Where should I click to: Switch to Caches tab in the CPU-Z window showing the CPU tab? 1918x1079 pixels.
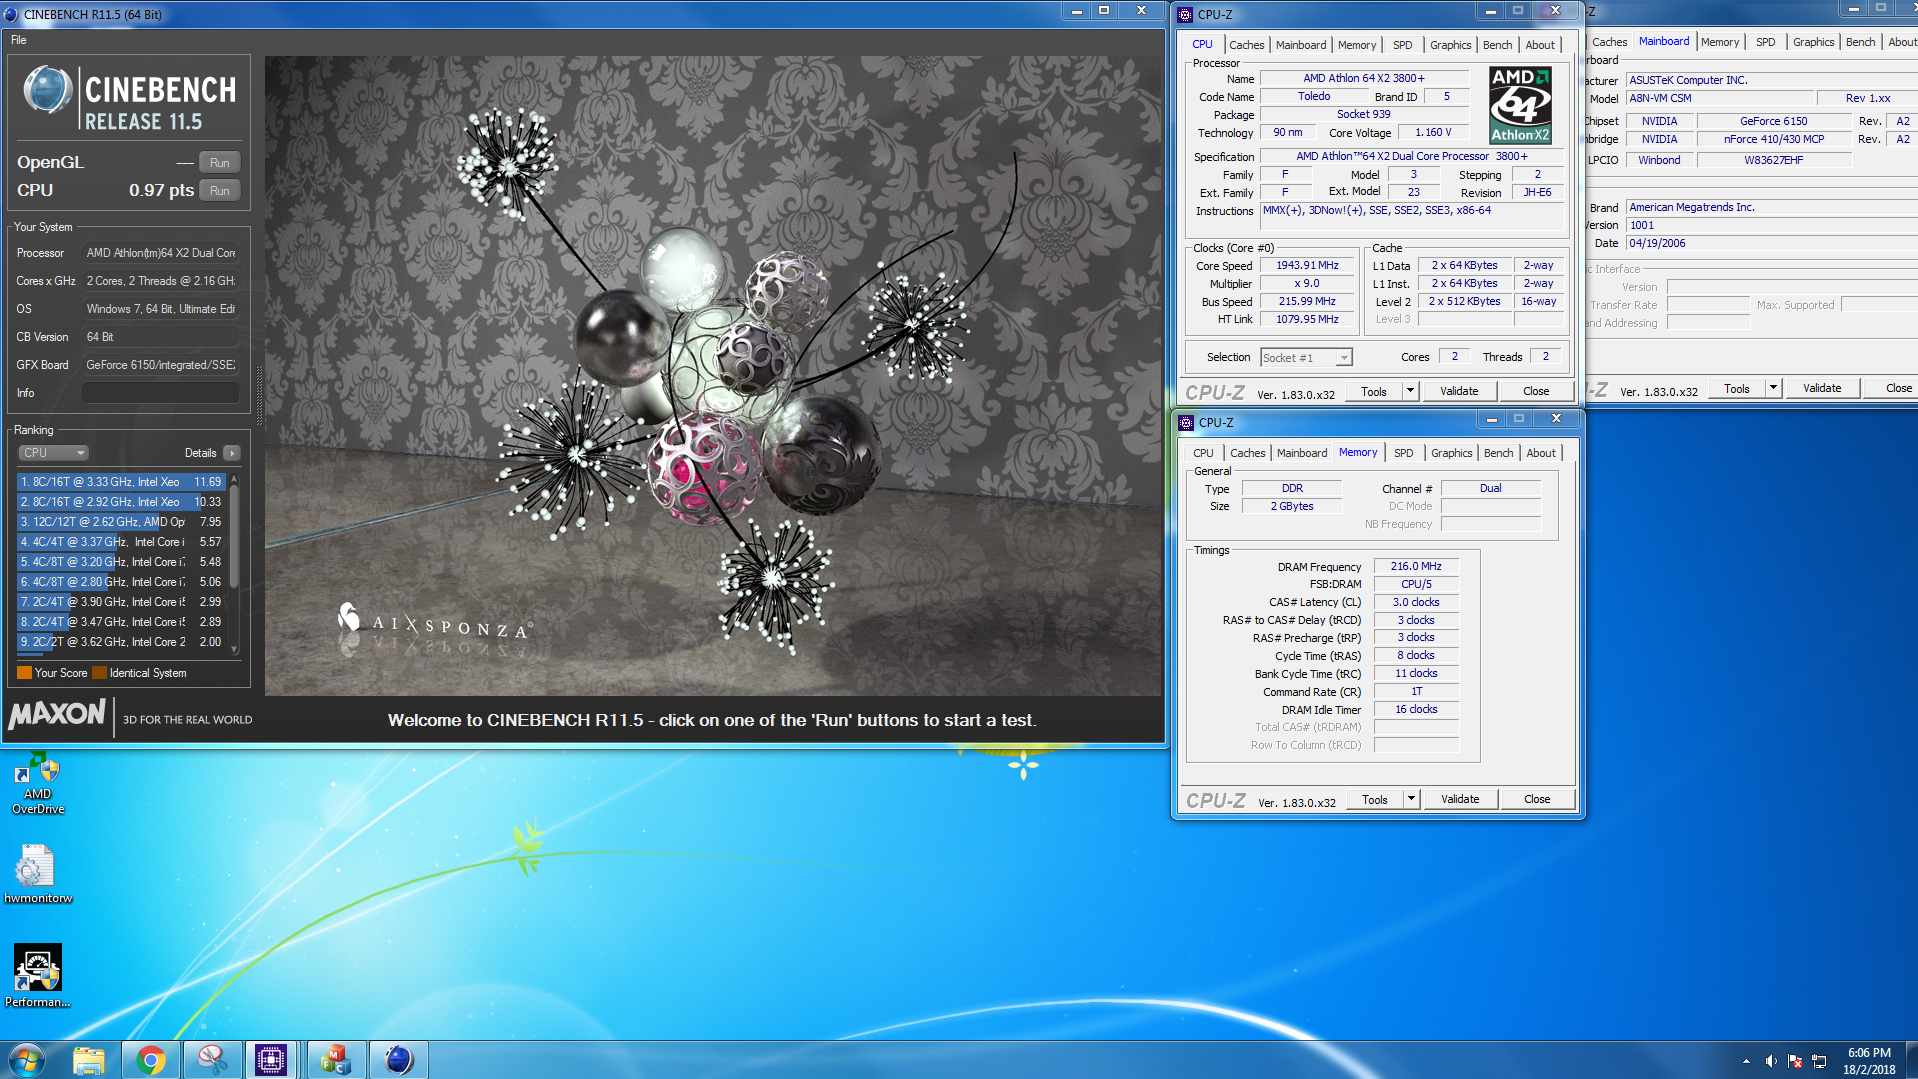click(1246, 45)
